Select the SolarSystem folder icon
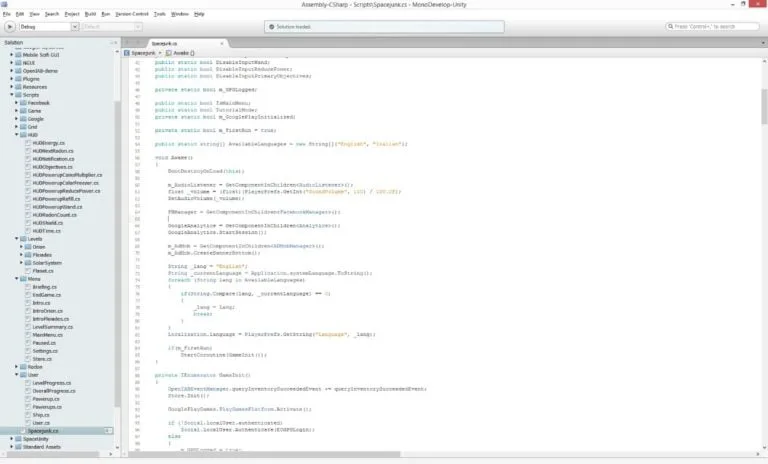Screen dimensions: 768x464 28,263
